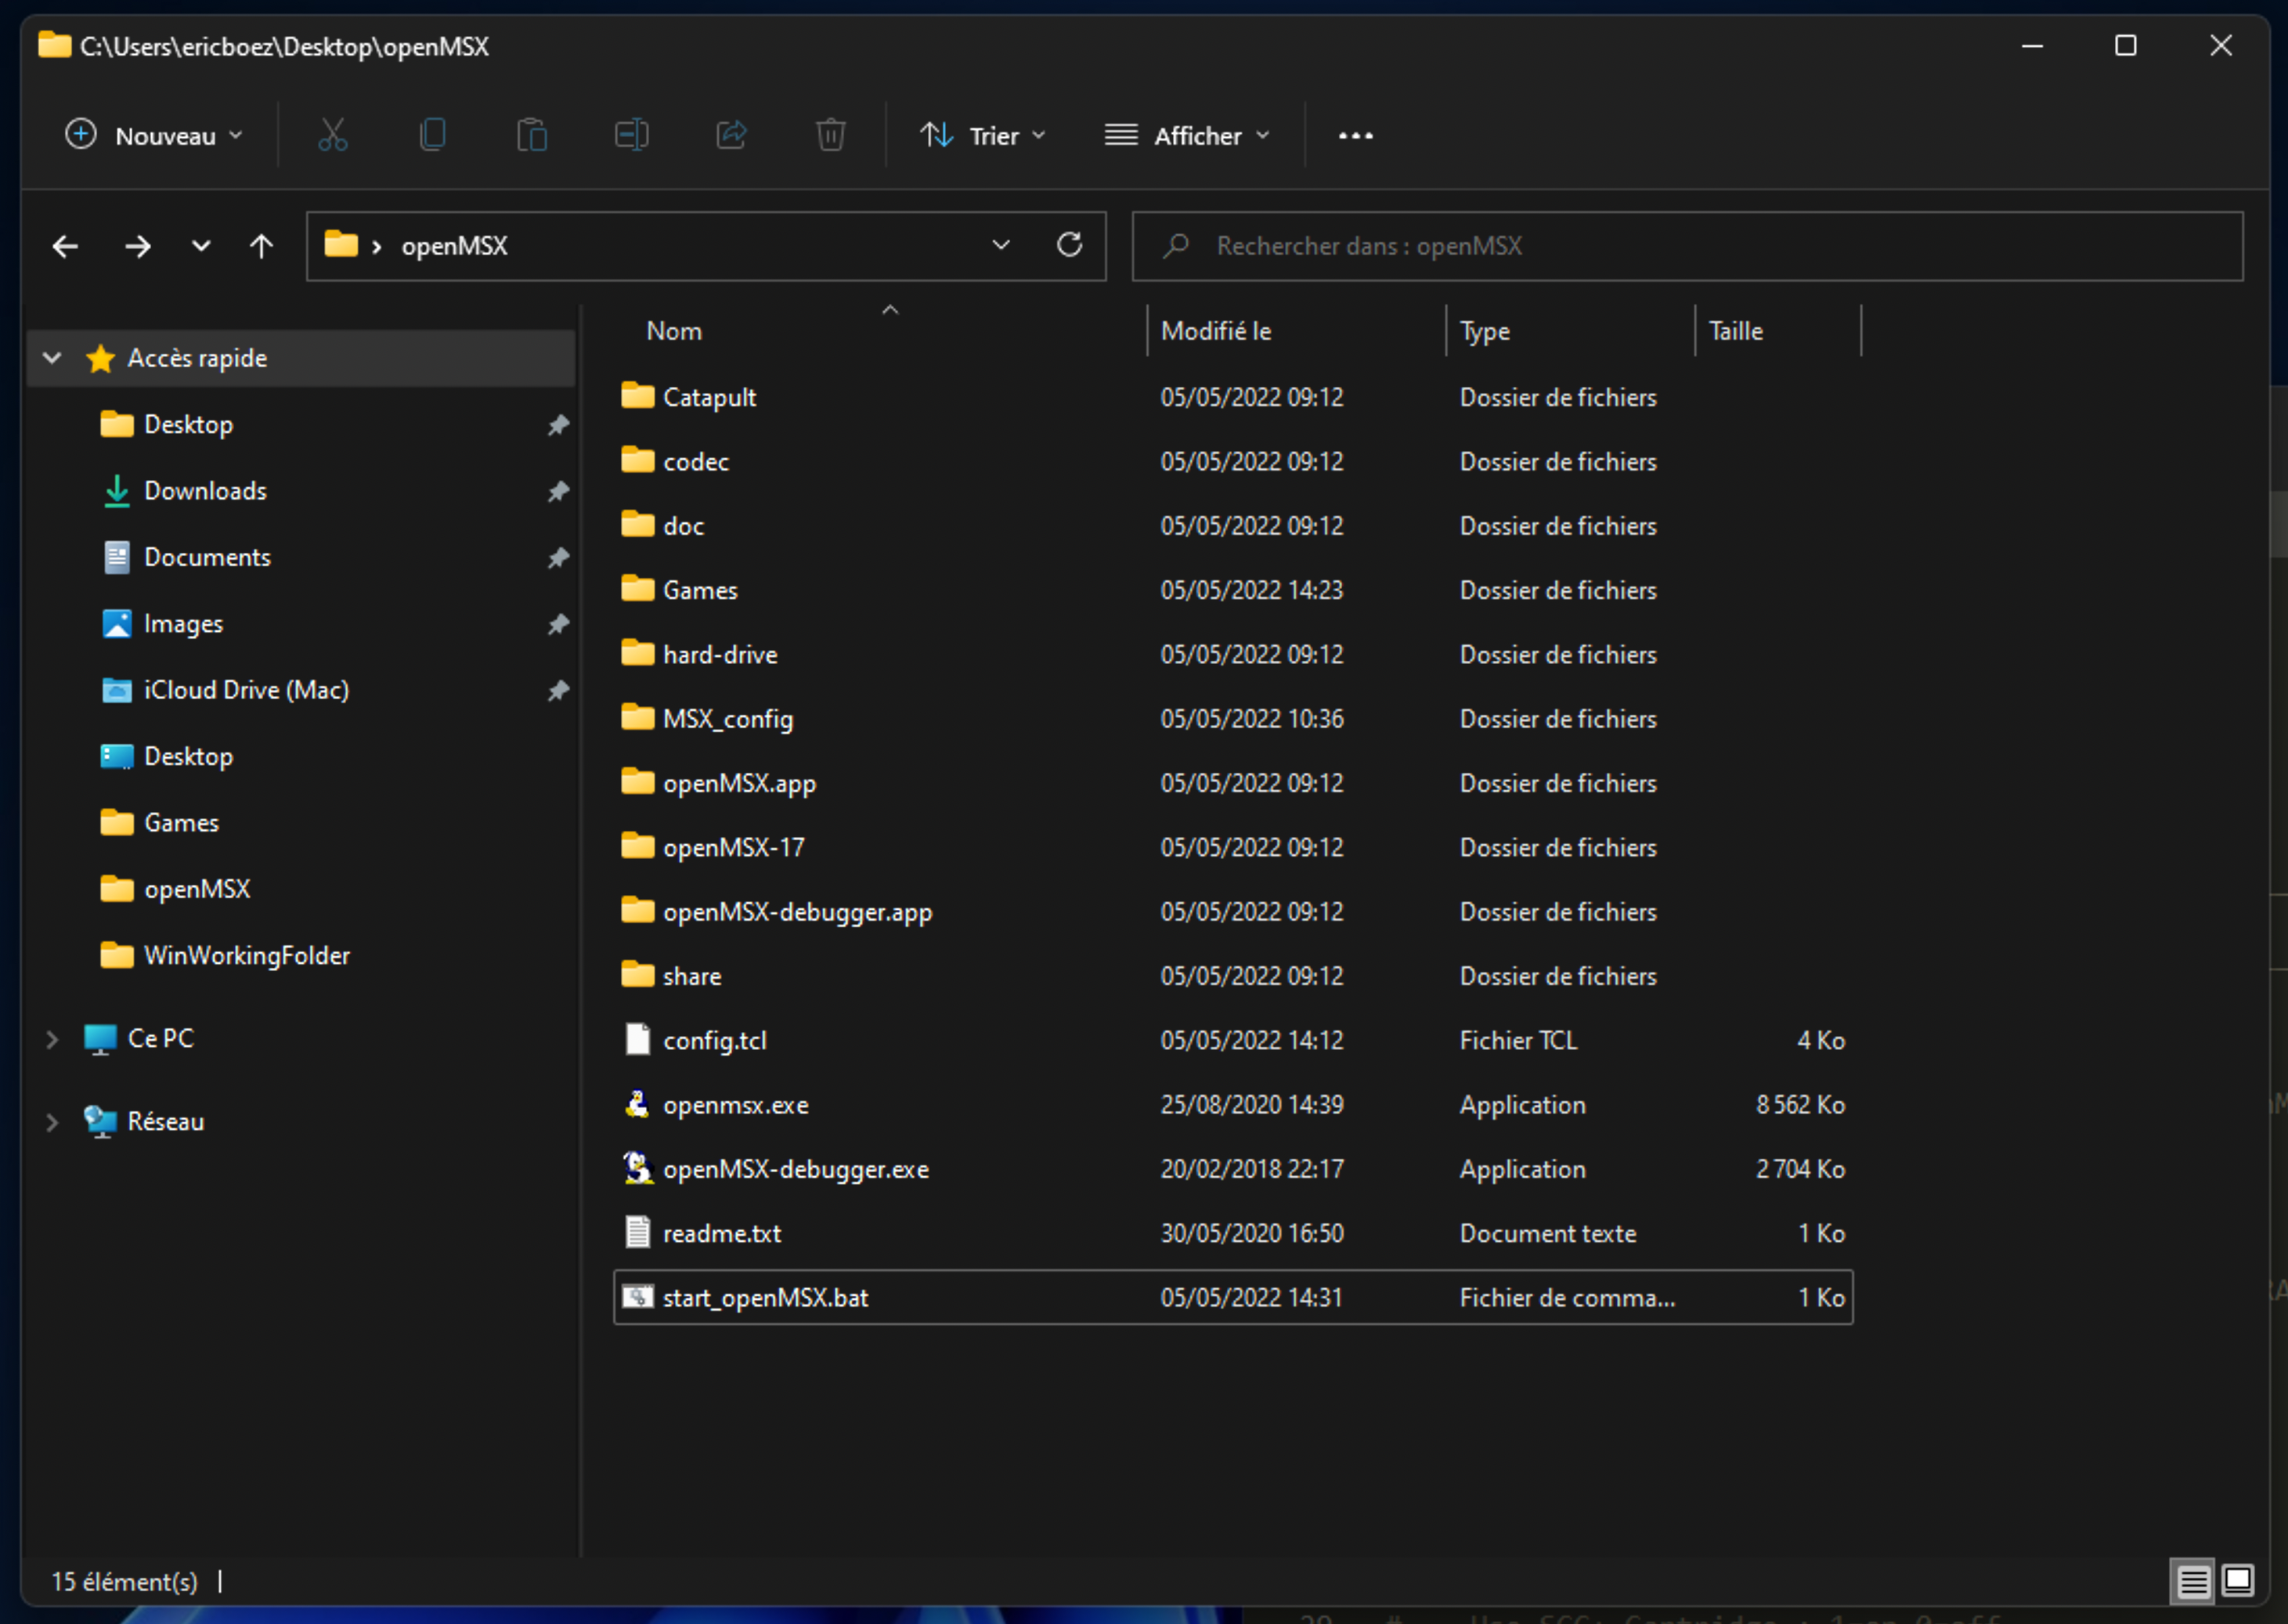Click the Delete trash icon
Viewport: 2288px width, 1624px height.
(830, 135)
